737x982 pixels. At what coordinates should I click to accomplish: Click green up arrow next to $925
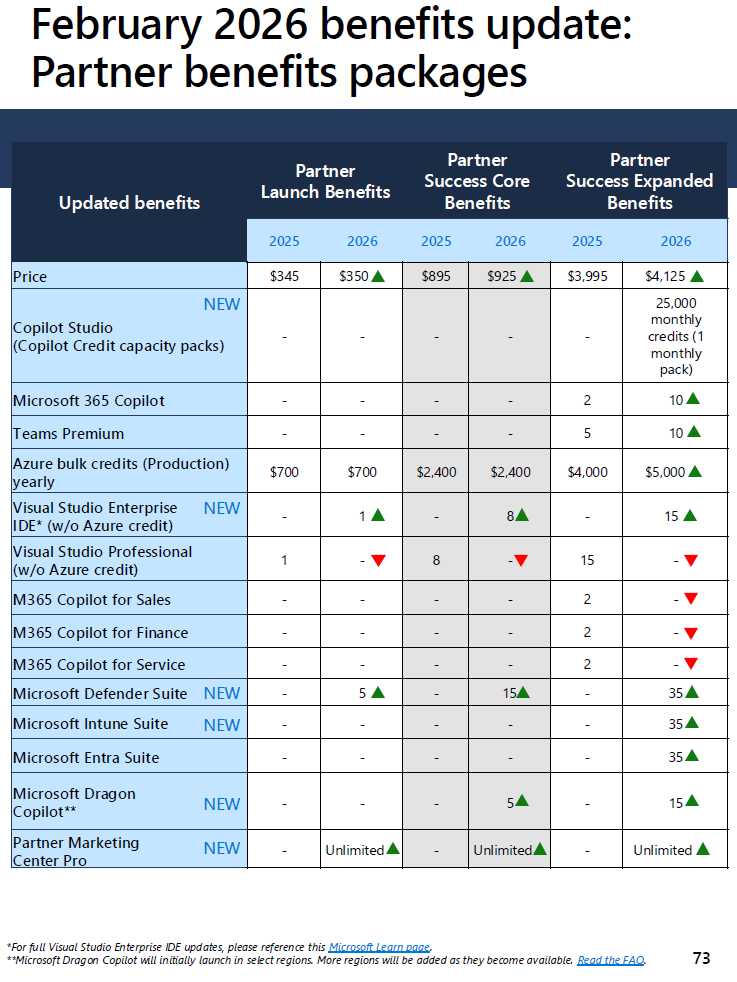527,276
